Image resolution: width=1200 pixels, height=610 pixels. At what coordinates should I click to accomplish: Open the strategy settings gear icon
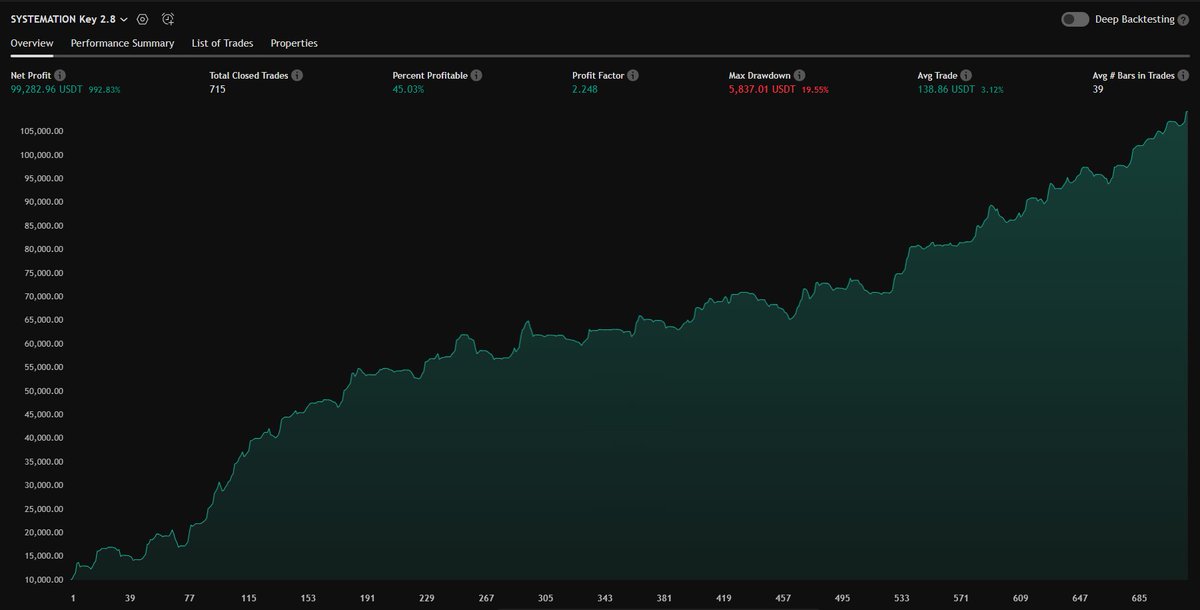(143, 19)
